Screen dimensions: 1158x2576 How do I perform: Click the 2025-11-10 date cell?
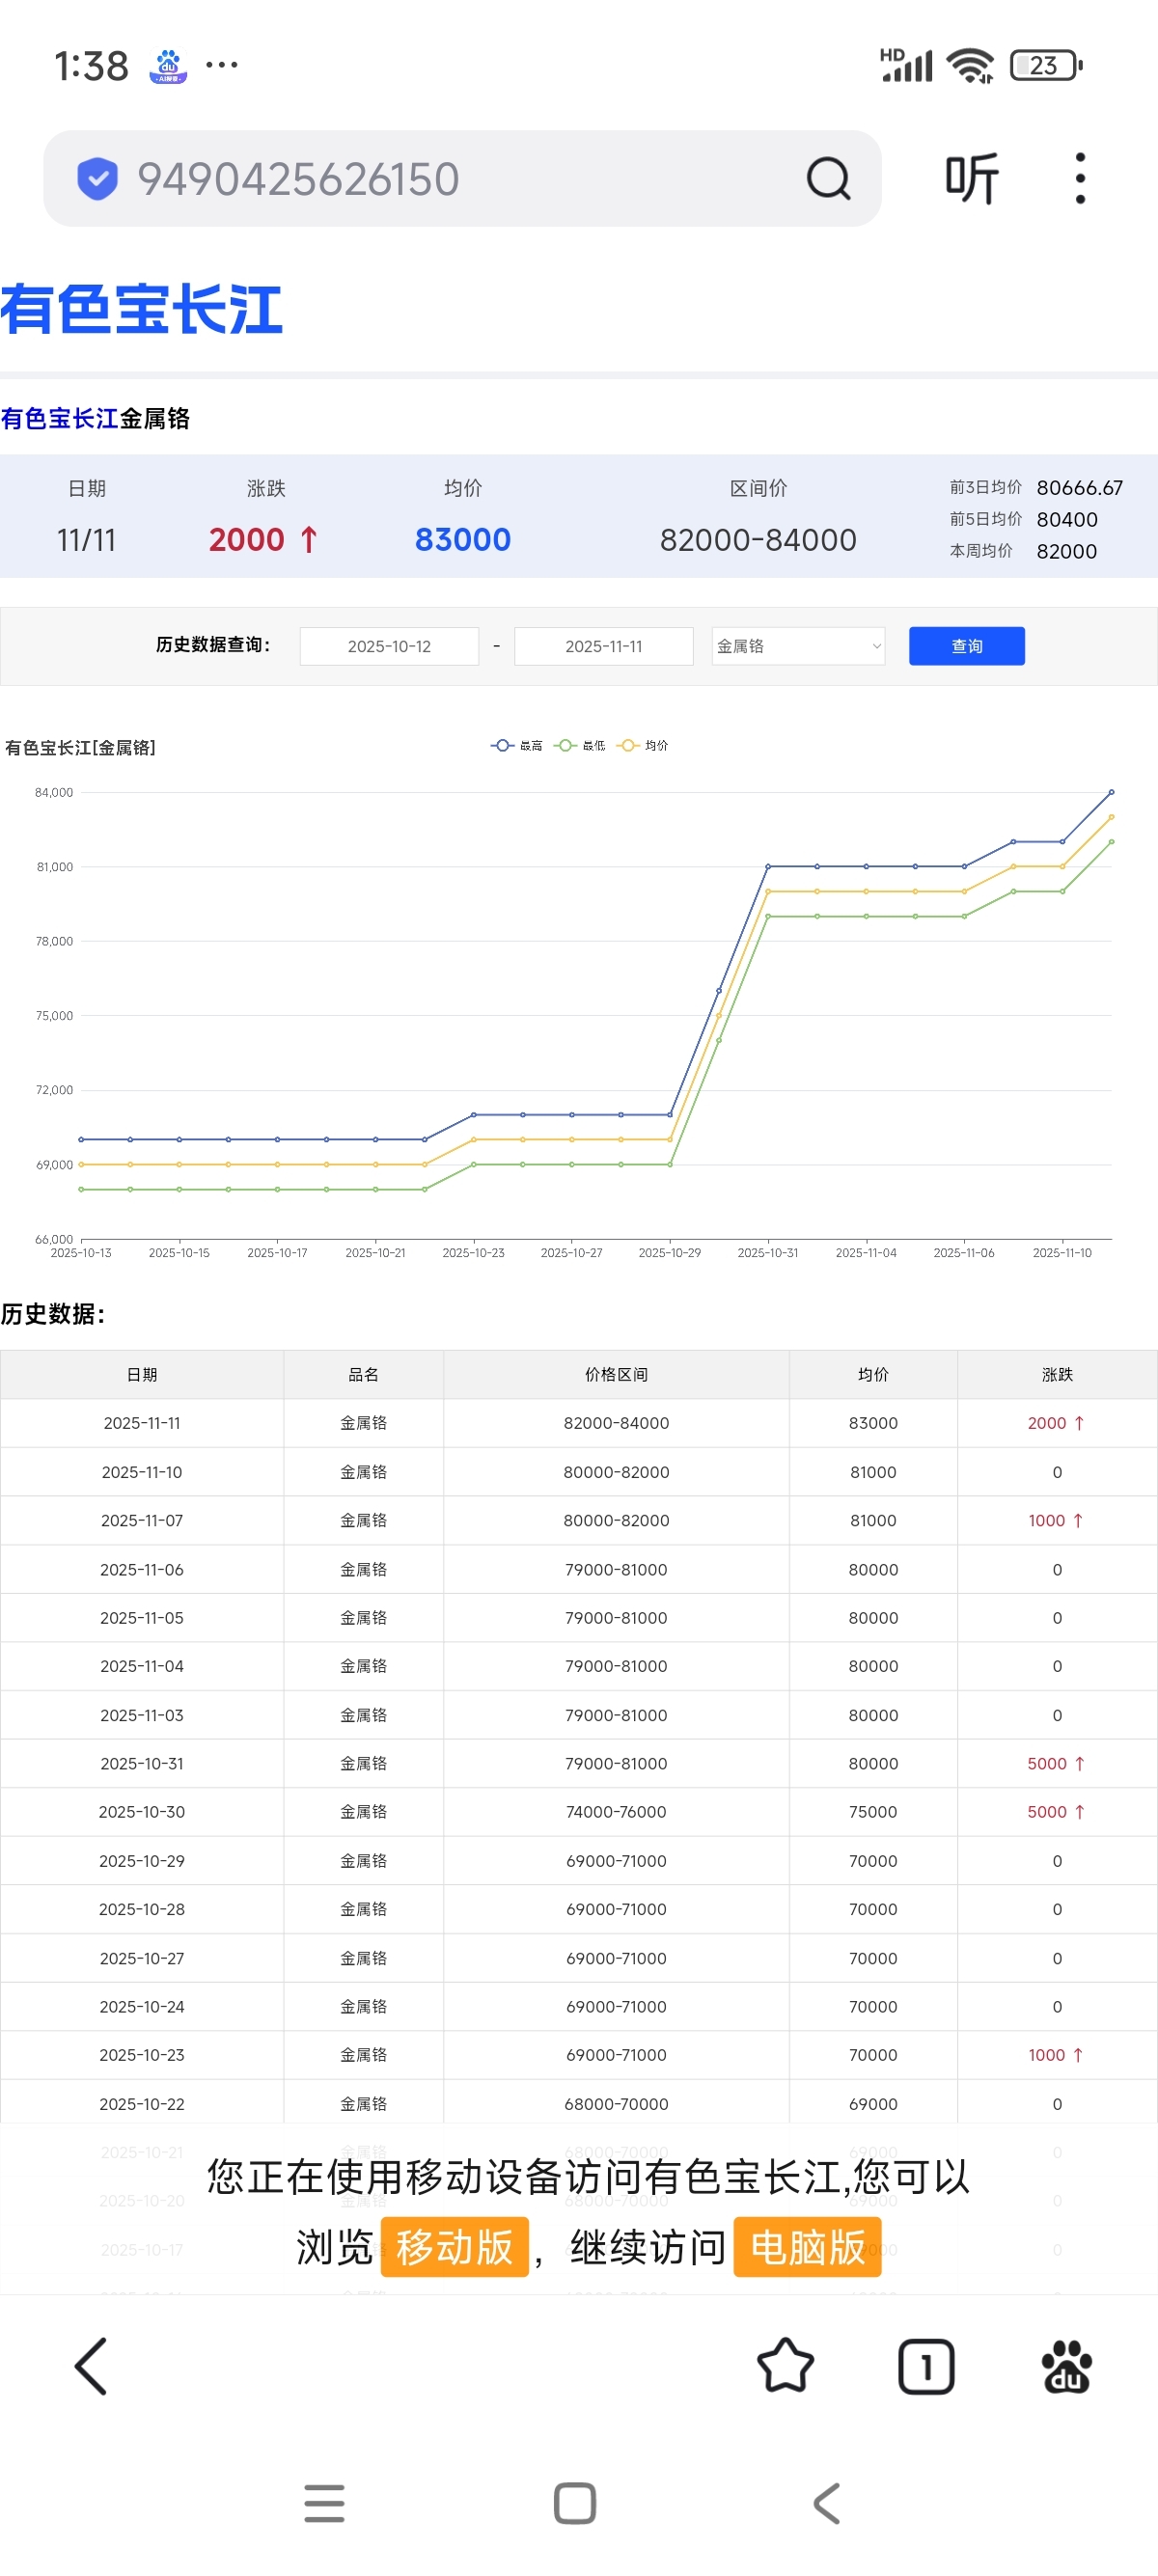142,1472
